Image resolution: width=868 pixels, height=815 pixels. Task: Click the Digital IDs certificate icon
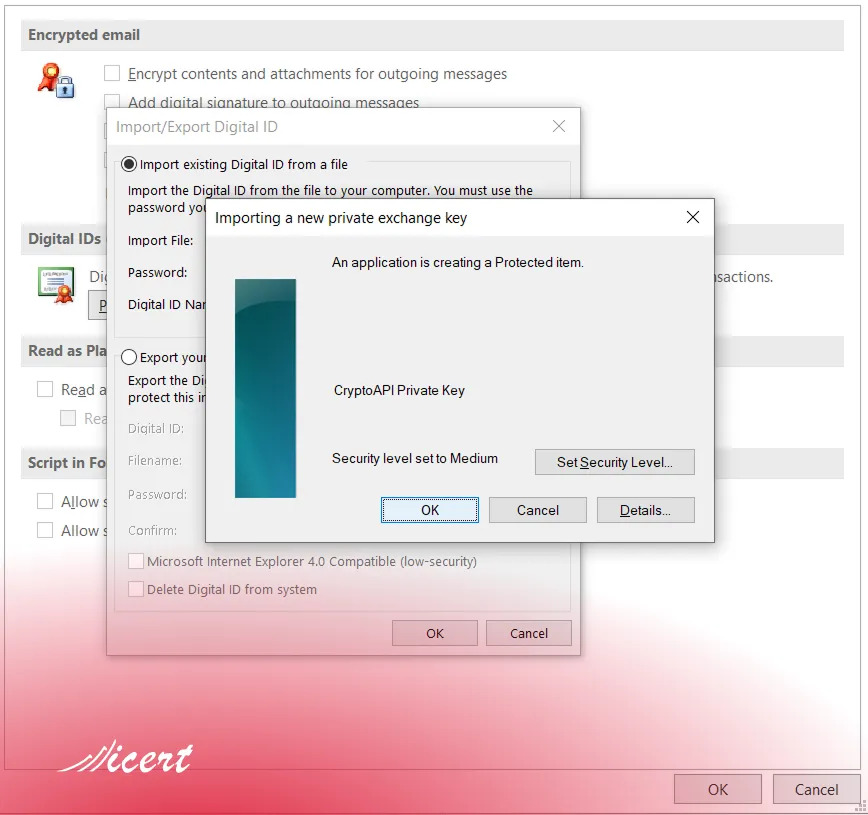pos(56,285)
